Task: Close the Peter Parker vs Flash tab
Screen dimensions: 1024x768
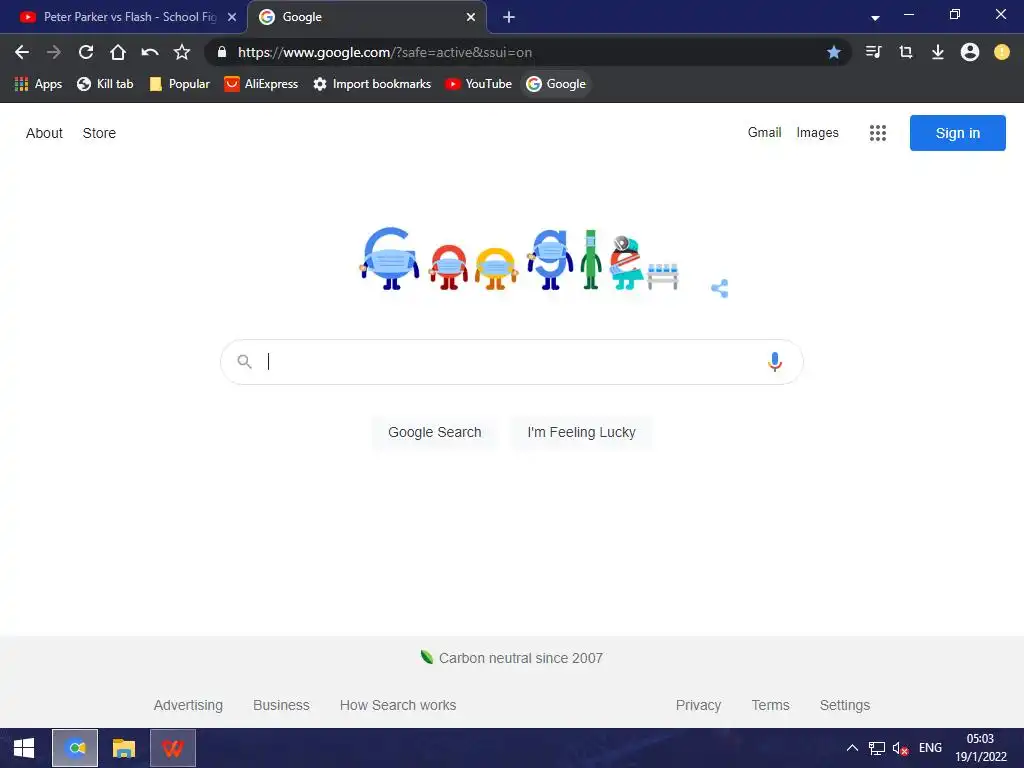Action: pos(232,17)
